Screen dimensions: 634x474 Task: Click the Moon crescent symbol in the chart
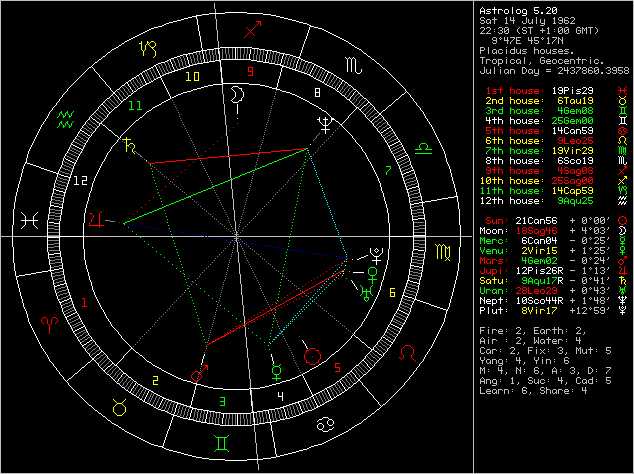237,95
